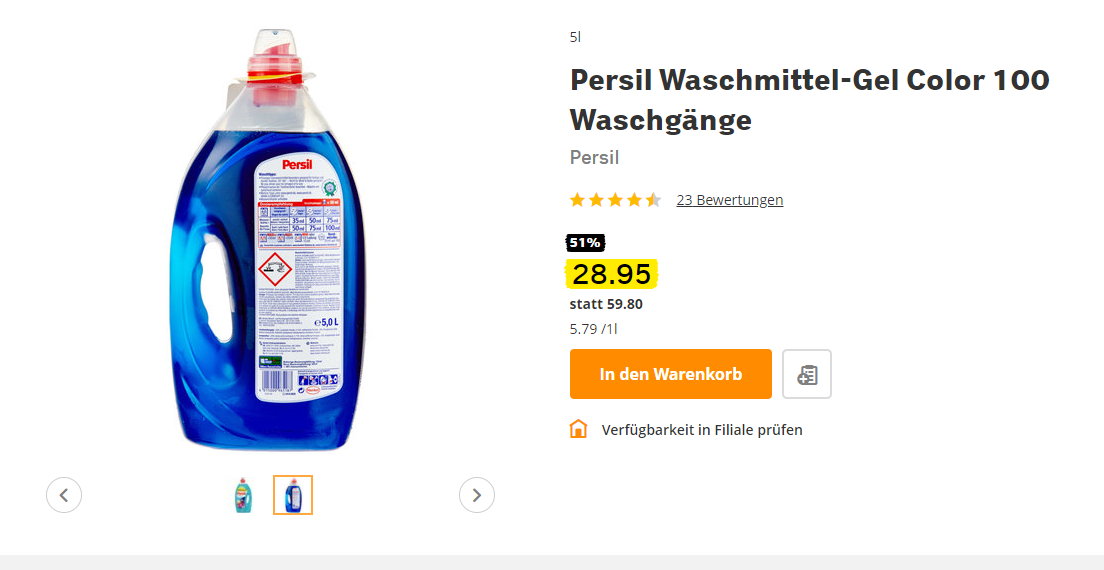Open Verfügbarkeit in Filiale prüfen
This screenshot has width=1104, height=570.
tap(701, 429)
